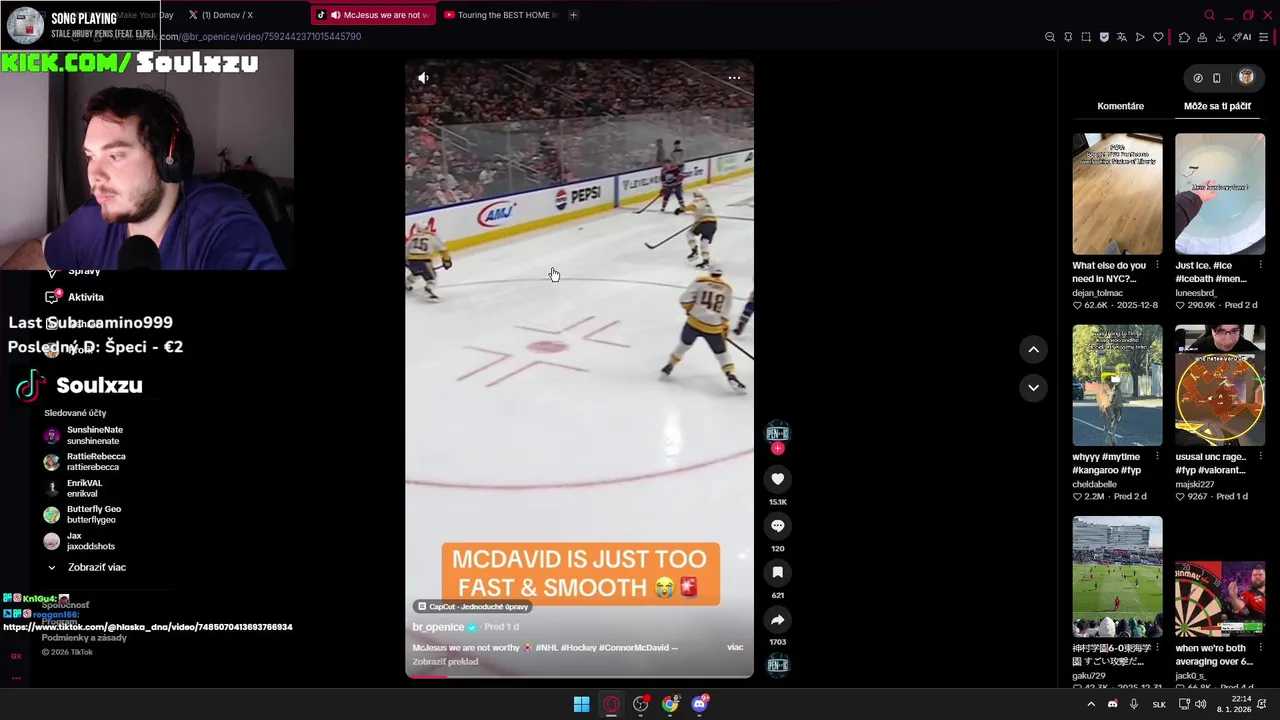1280x720 pixels.
Task: Open the br_openice author profile
Action: point(438,627)
